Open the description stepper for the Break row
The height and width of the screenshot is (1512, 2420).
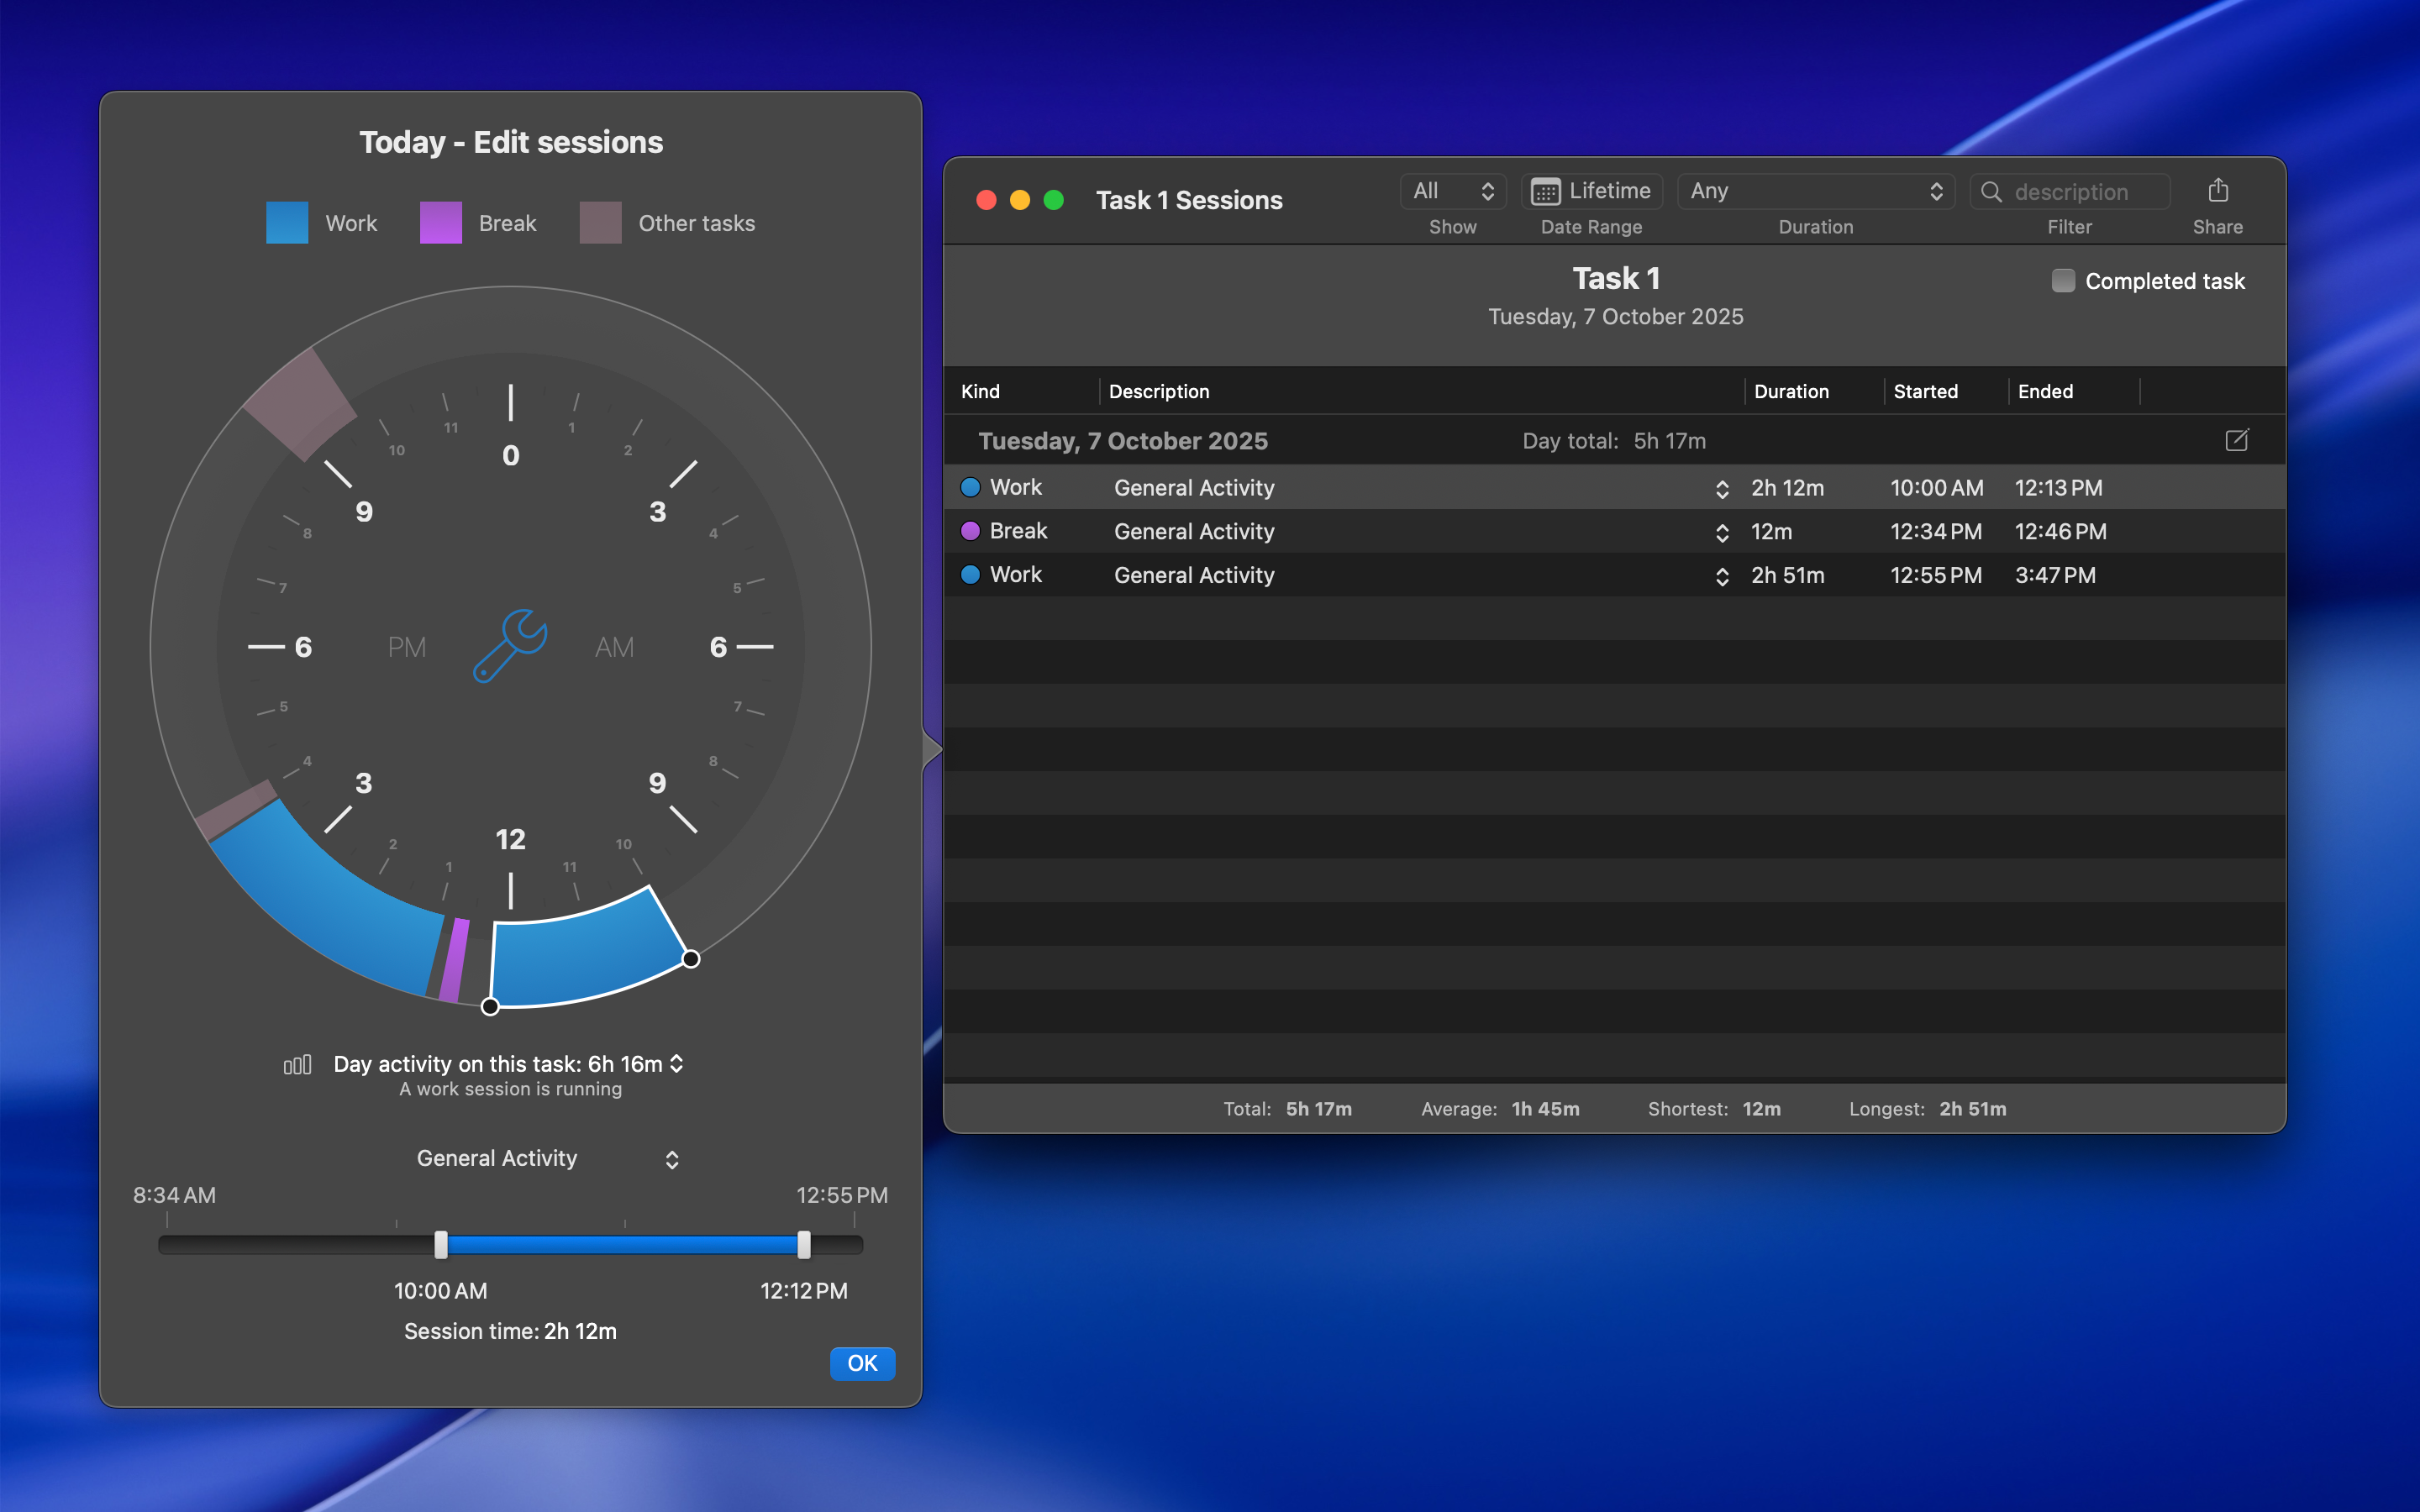point(1721,532)
